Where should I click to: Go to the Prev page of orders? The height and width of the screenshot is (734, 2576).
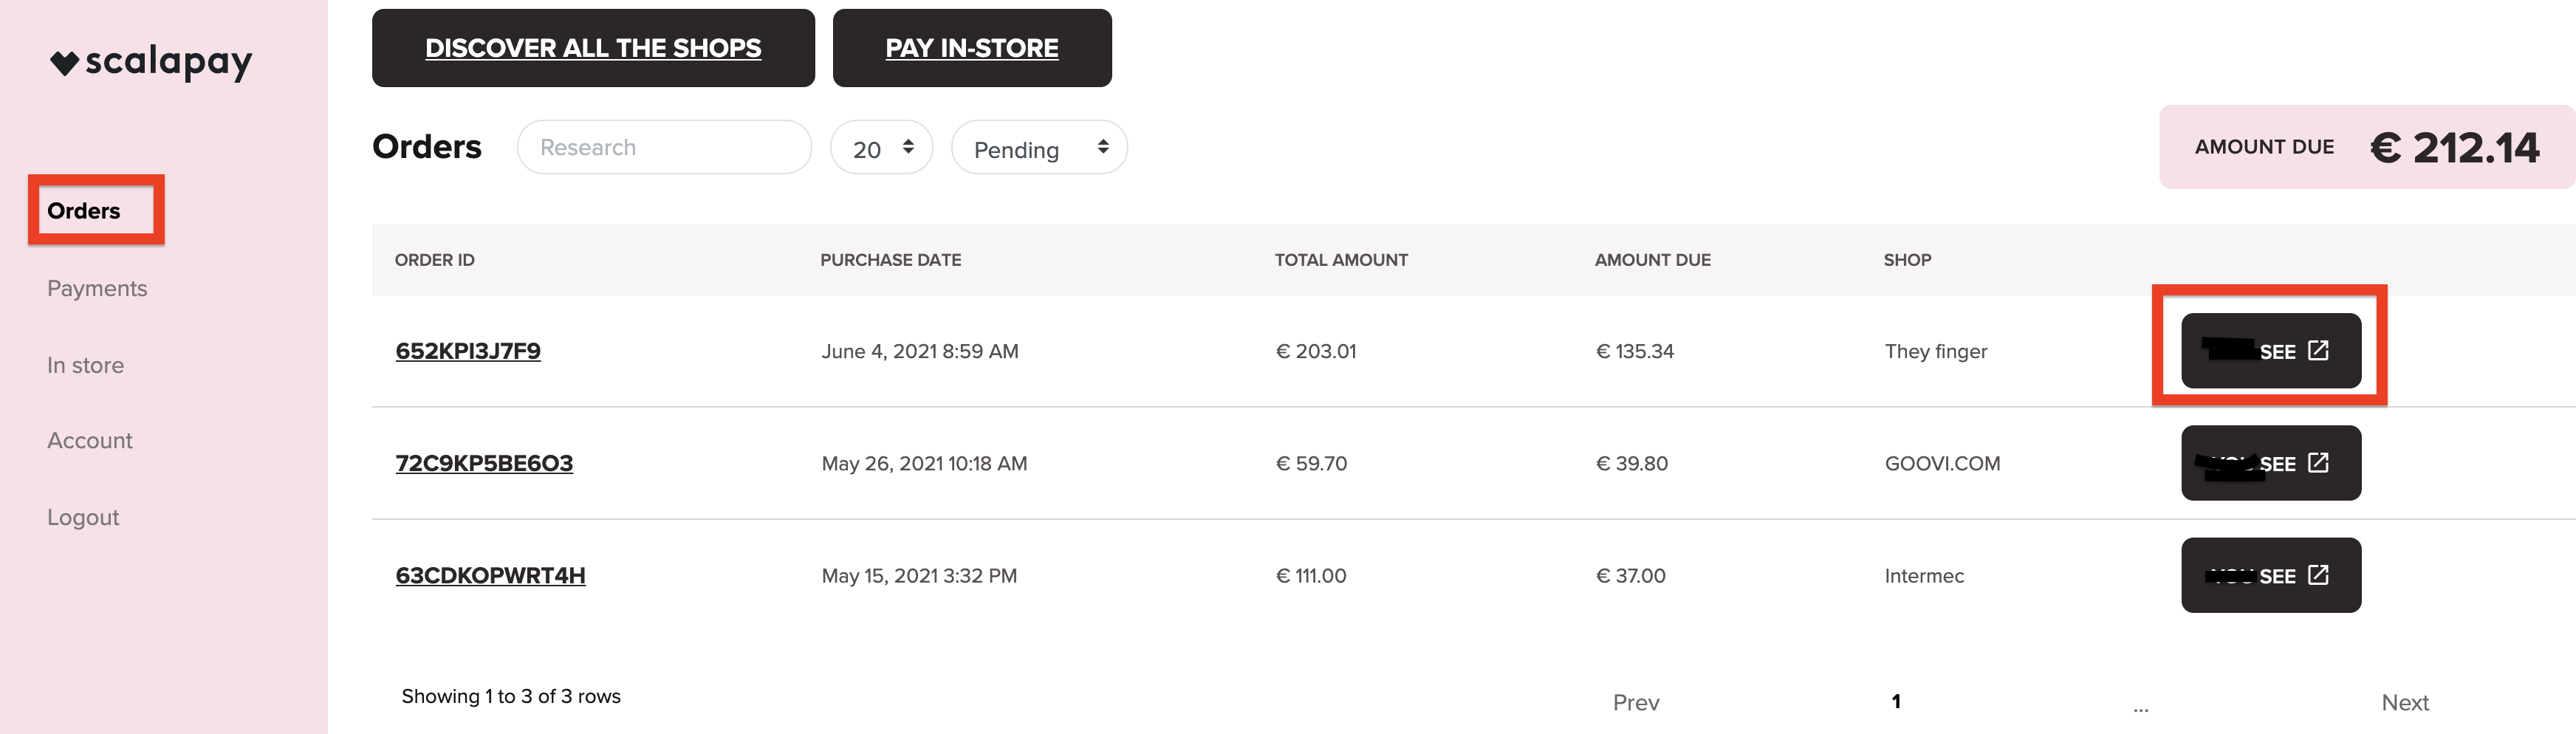(1636, 702)
